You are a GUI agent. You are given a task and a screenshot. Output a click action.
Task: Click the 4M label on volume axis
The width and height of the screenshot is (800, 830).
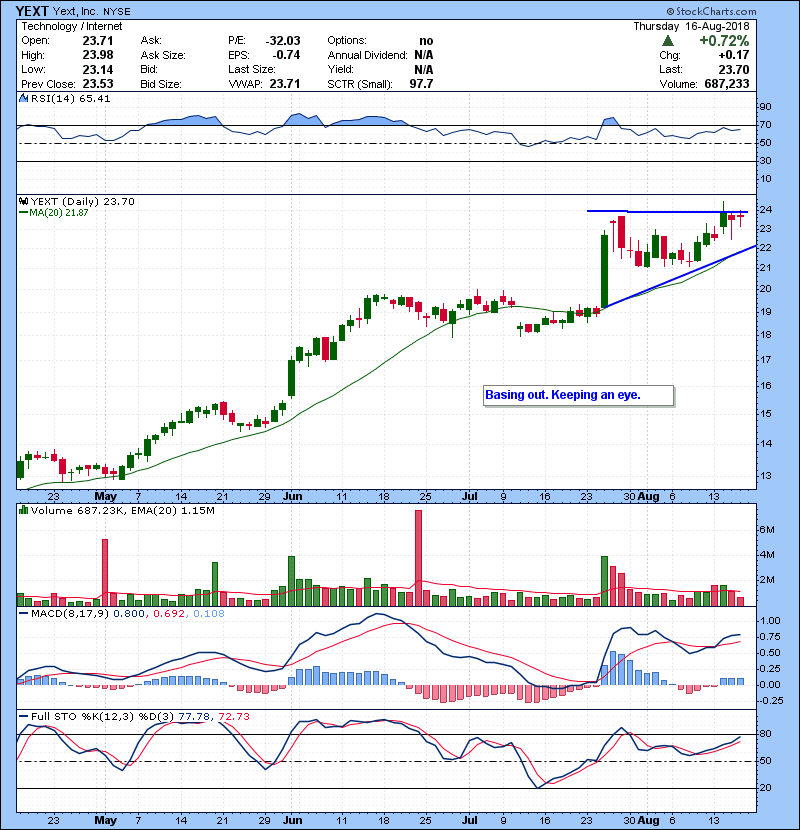coord(767,555)
